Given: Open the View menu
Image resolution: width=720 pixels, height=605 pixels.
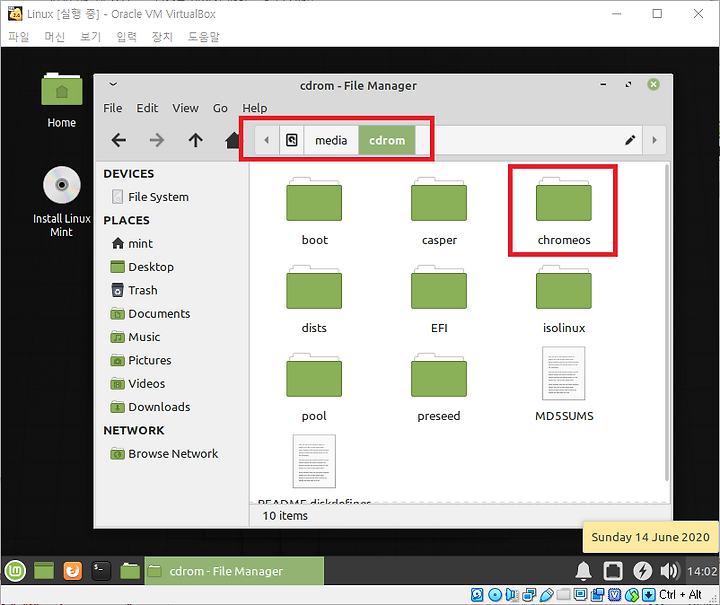Looking at the screenshot, I should tap(186, 108).
